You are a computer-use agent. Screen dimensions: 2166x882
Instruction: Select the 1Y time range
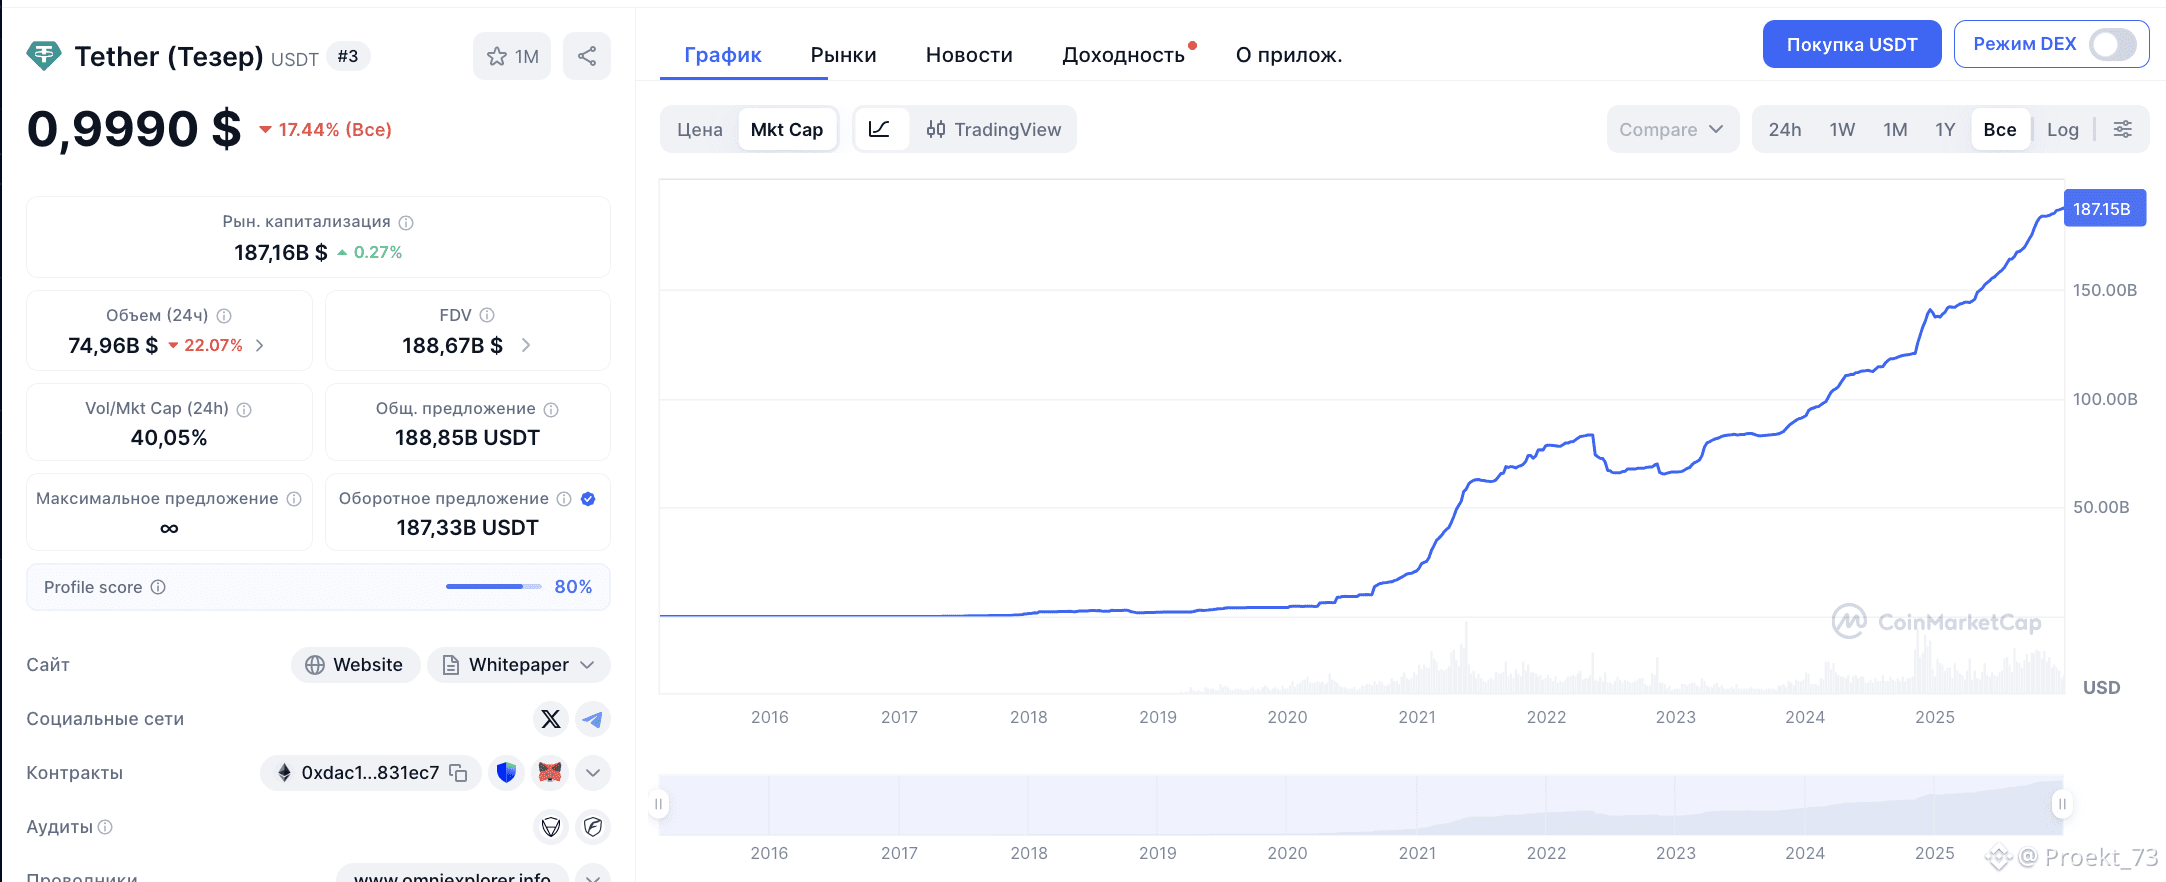pyautogui.click(x=1944, y=129)
